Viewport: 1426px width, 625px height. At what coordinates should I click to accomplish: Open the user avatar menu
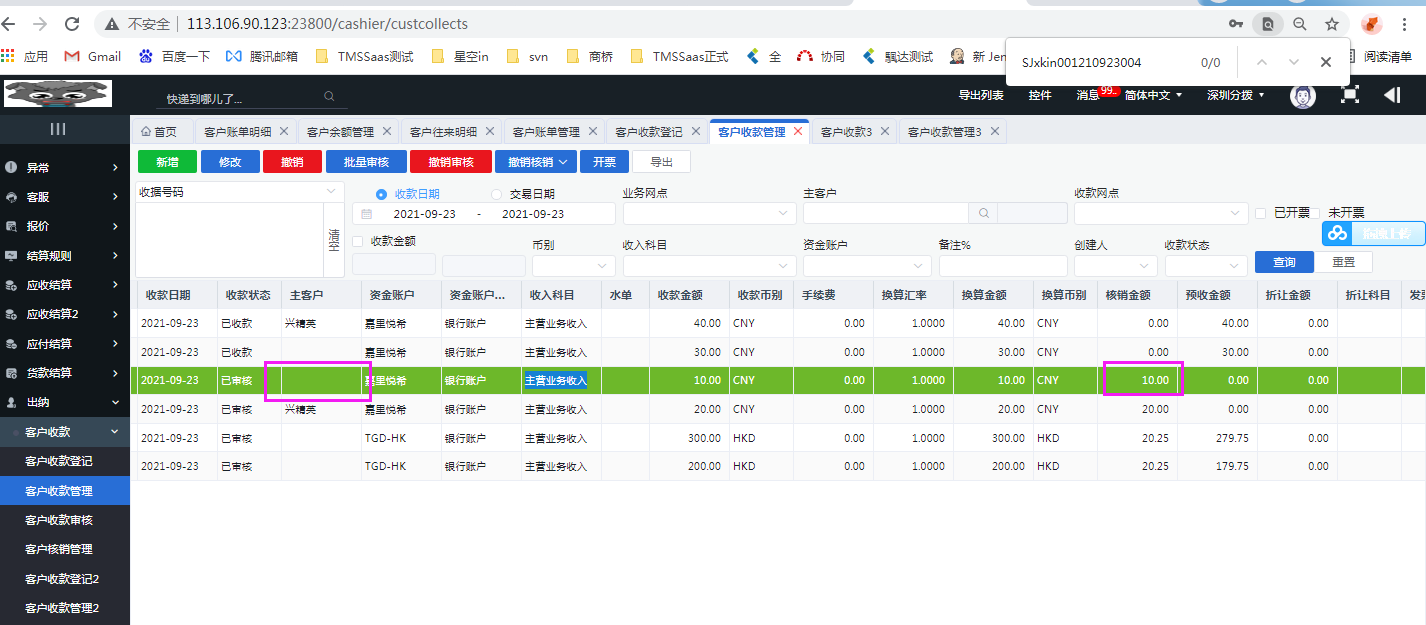coord(1302,95)
